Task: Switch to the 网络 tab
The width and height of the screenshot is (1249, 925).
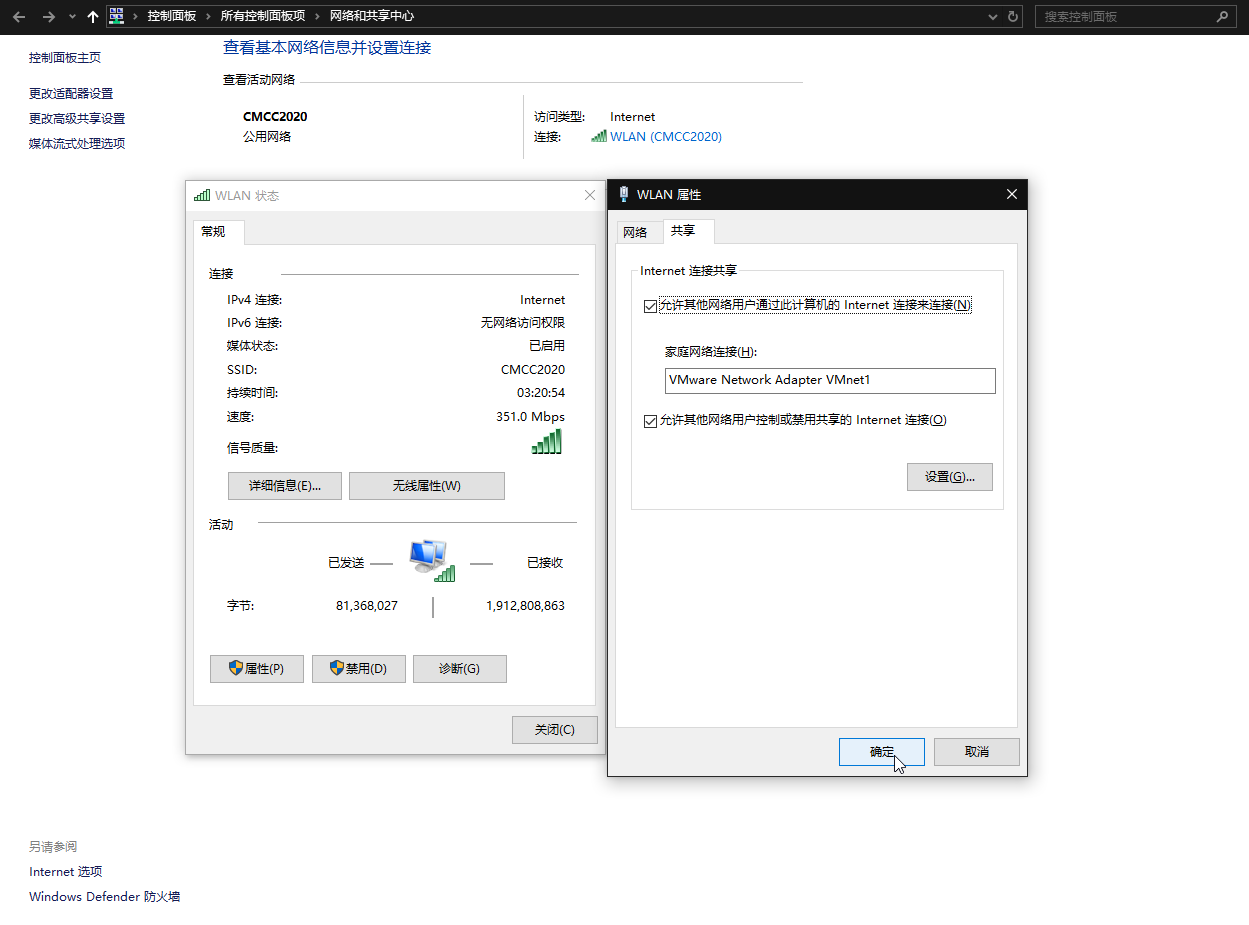Action: 635,232
